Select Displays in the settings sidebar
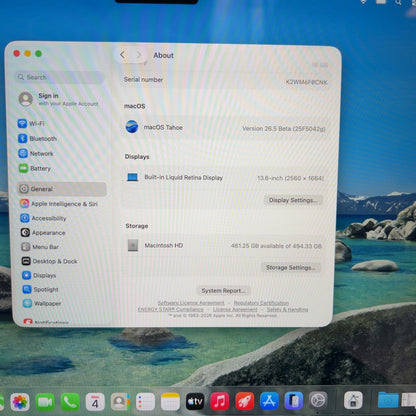This screenshot has height=416, width=416. pos(39,275)
